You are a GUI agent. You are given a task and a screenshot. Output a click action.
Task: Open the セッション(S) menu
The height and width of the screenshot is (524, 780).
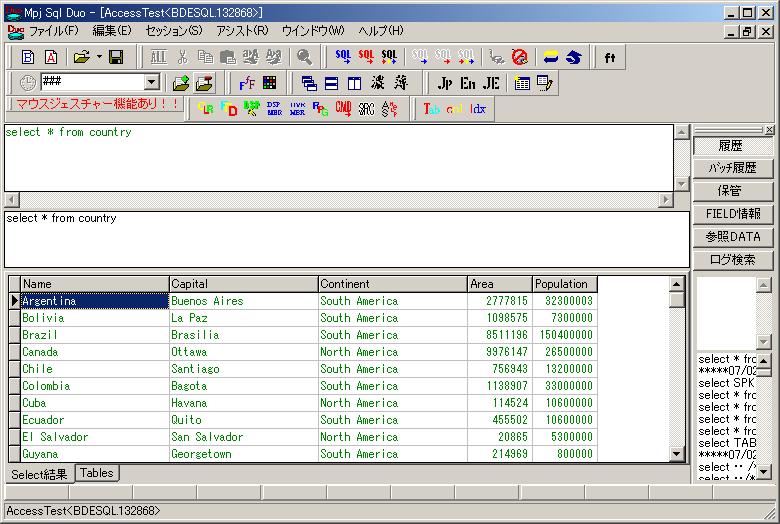[174, 31]
